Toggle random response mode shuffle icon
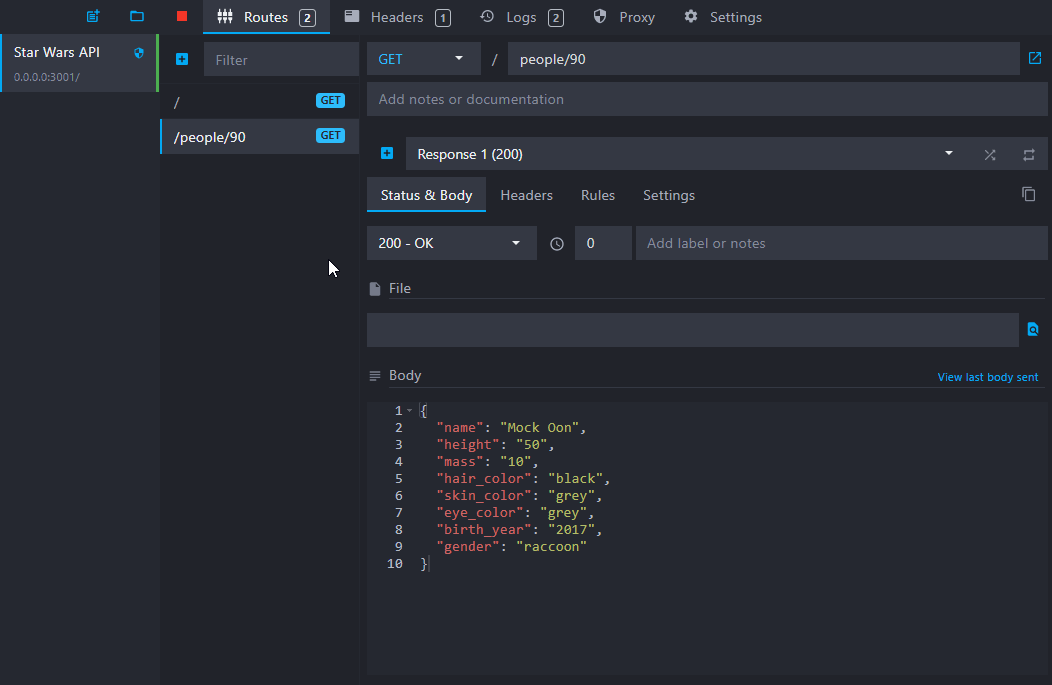The height and width of the screenshot is (685, 1052). tap(990, 154)
